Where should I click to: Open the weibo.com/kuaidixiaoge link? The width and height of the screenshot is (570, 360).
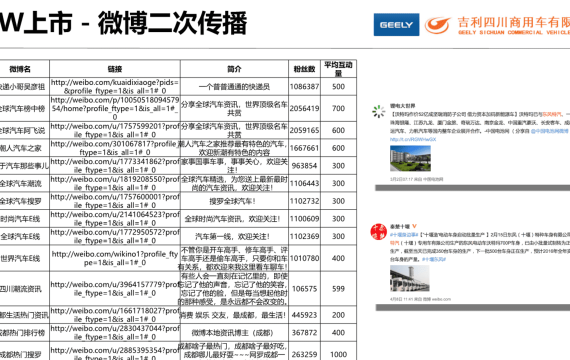coord(115,87)
